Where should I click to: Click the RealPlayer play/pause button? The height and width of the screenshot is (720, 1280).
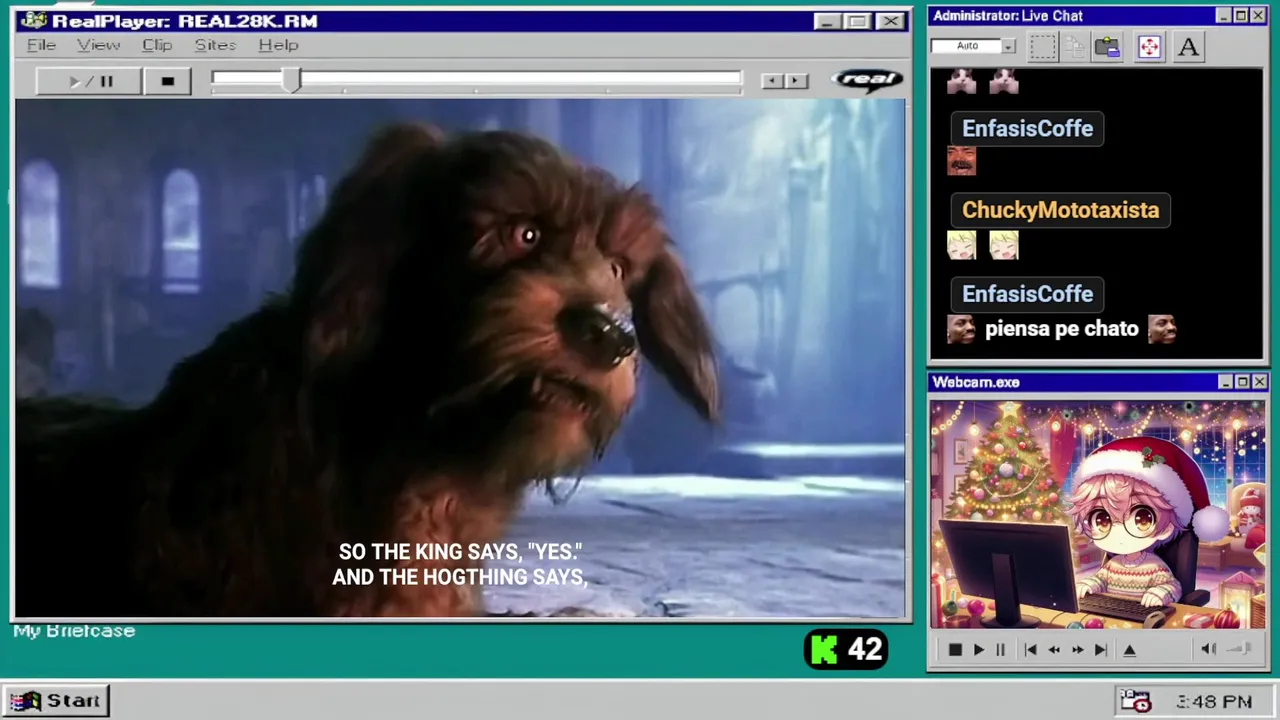(x=89, y=81)
